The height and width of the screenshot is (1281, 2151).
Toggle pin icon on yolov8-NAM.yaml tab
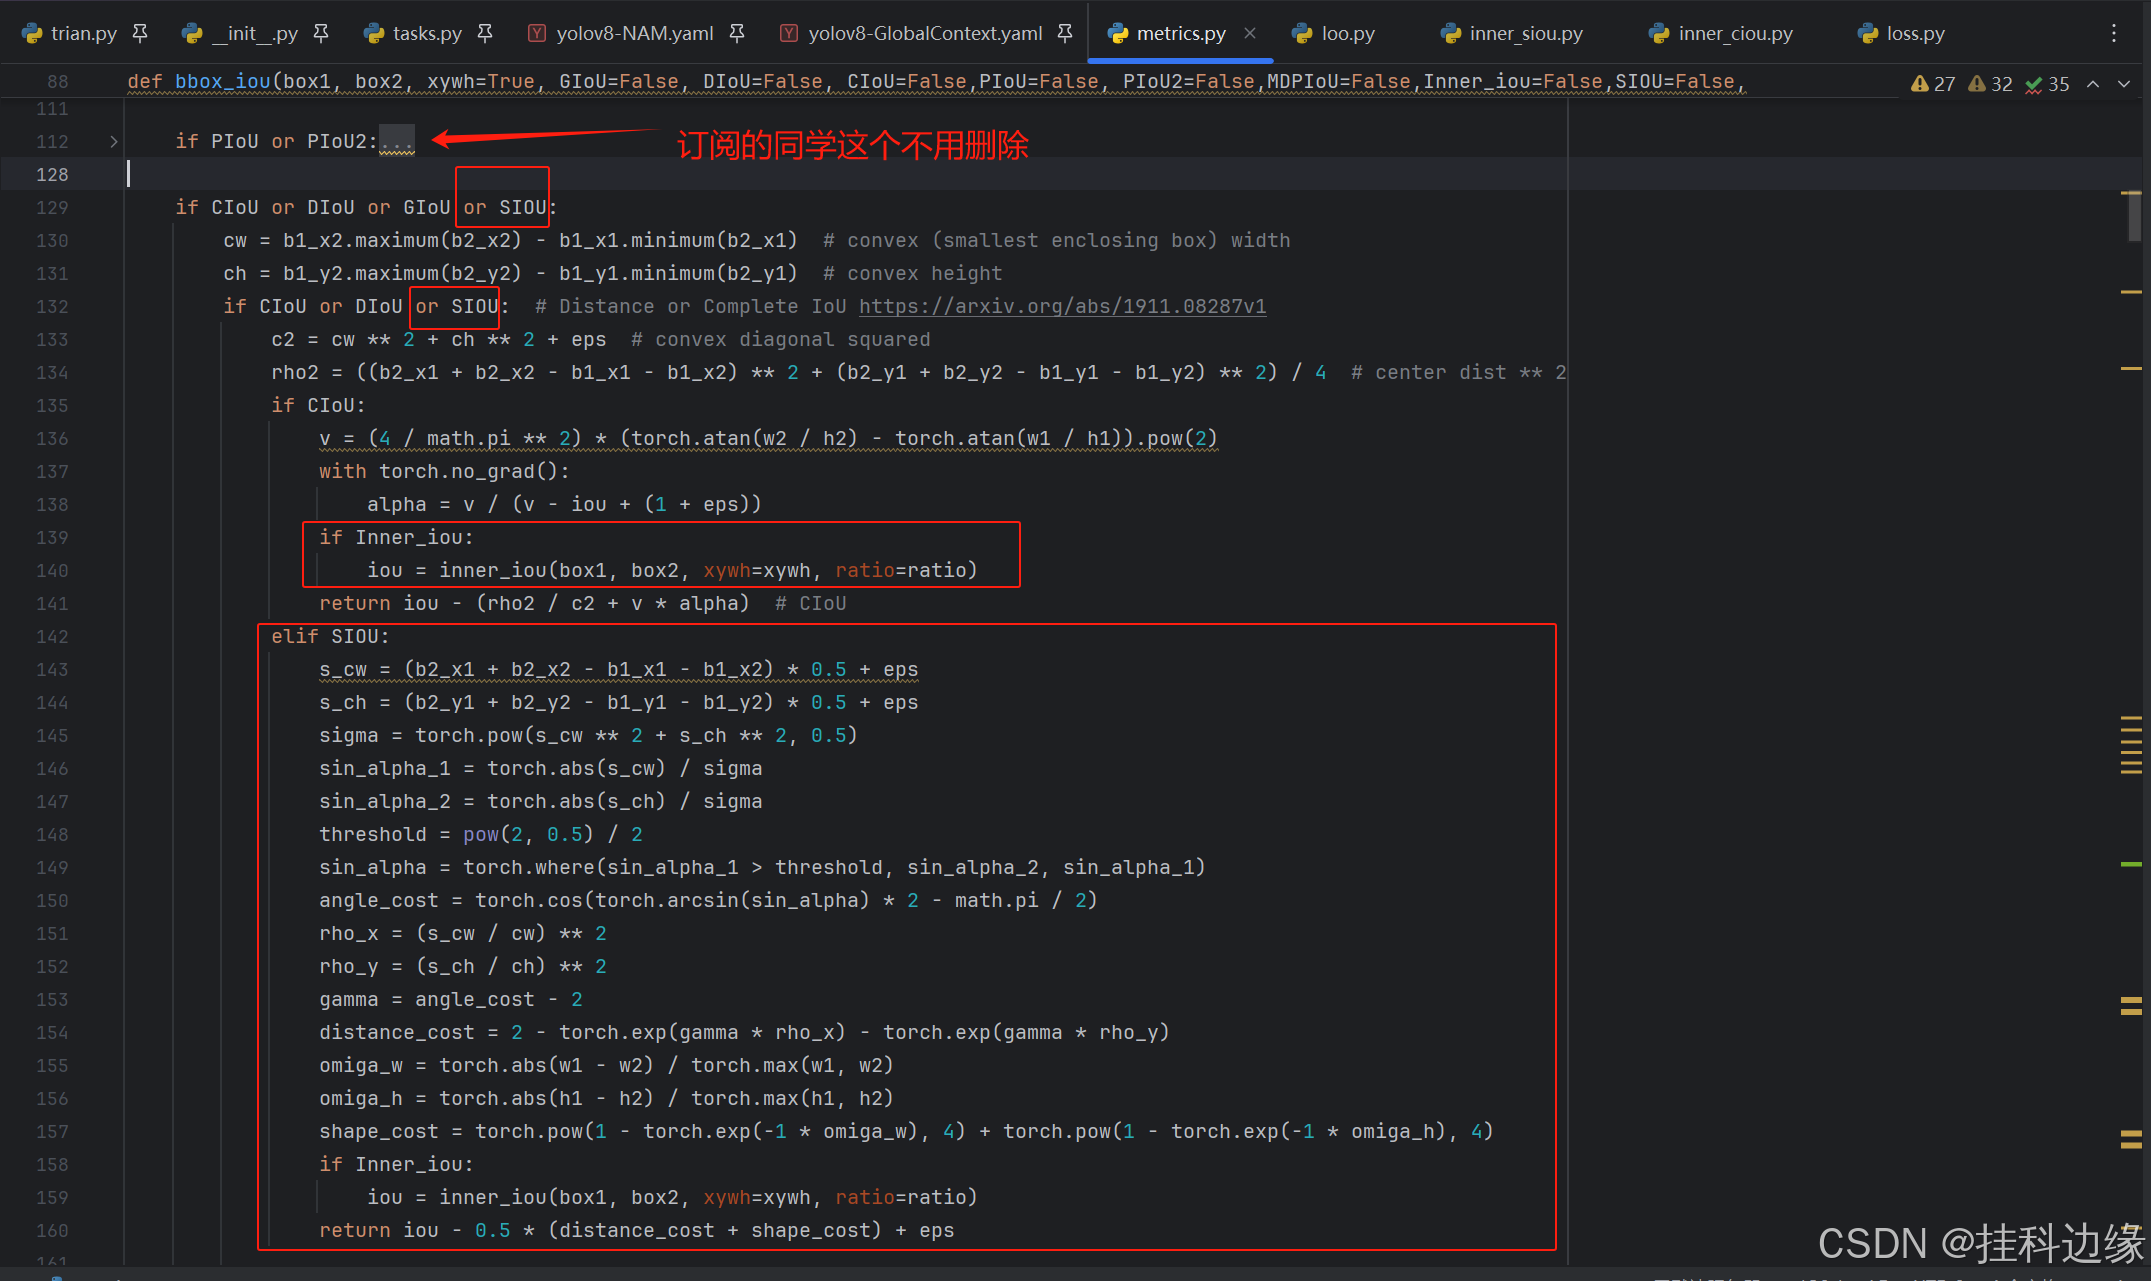737,33
